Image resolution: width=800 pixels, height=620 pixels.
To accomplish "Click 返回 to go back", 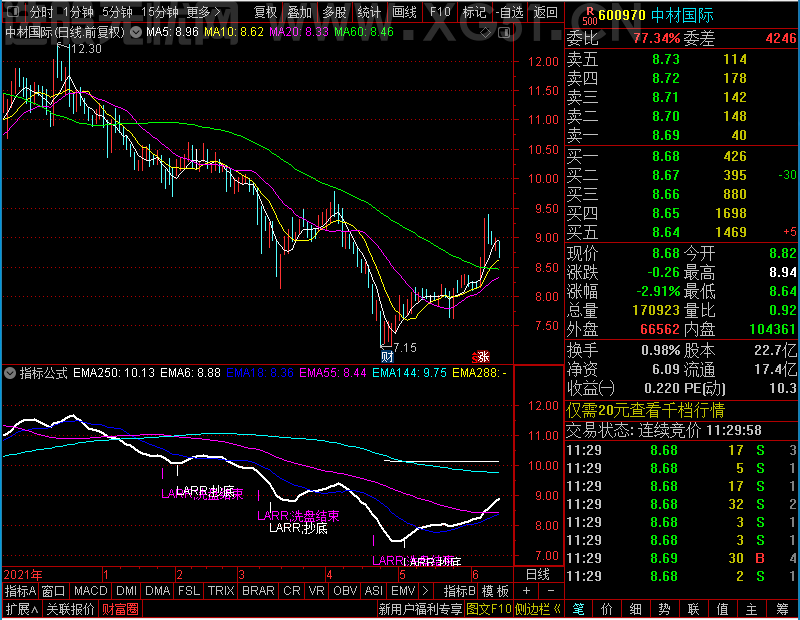I will (545, 12).
